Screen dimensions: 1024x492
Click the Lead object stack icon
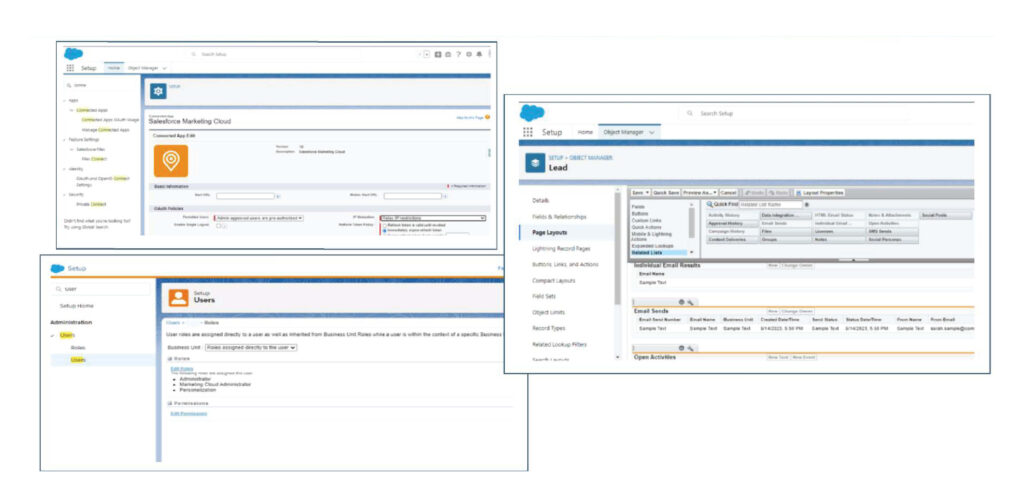pos(535,163)
